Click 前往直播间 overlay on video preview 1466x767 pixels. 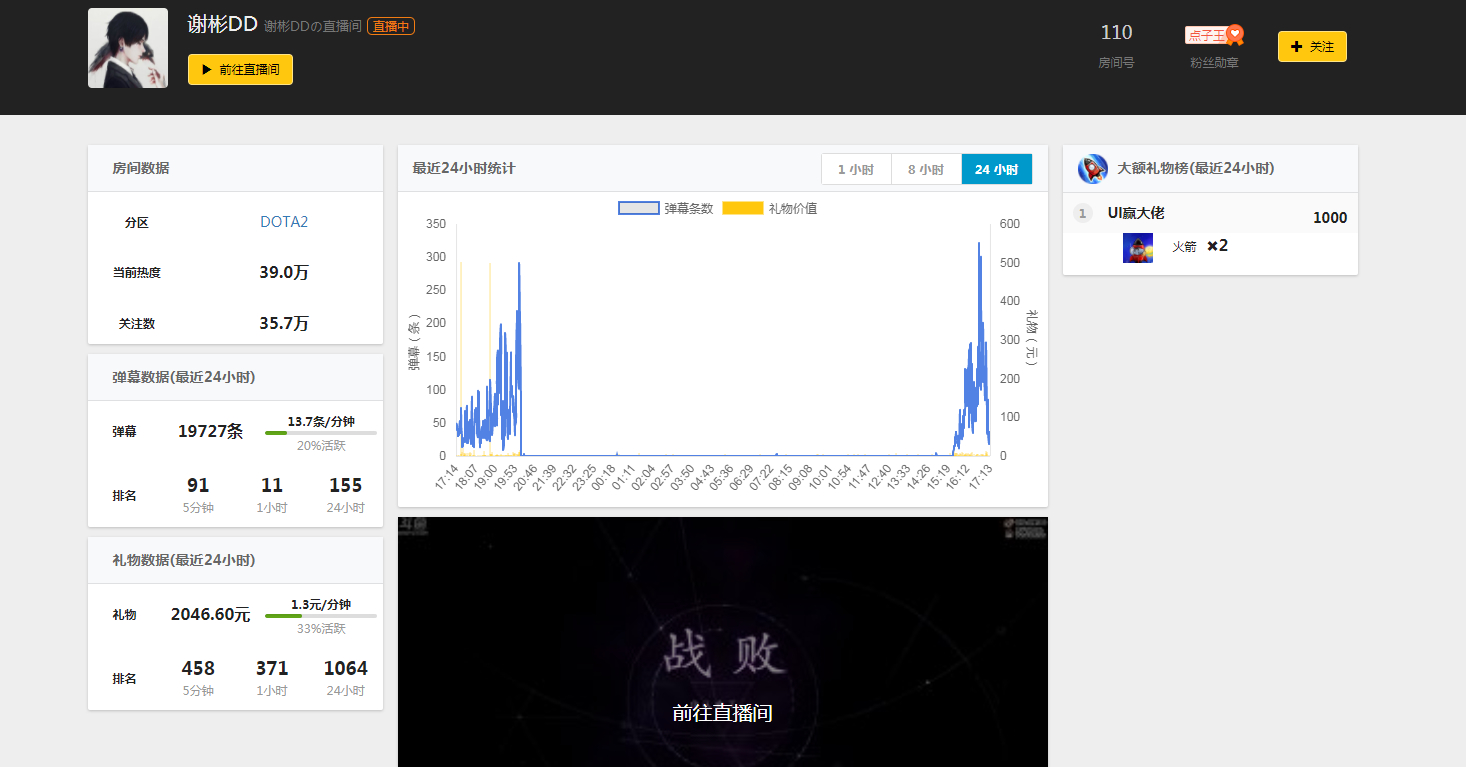pos(722,713)
